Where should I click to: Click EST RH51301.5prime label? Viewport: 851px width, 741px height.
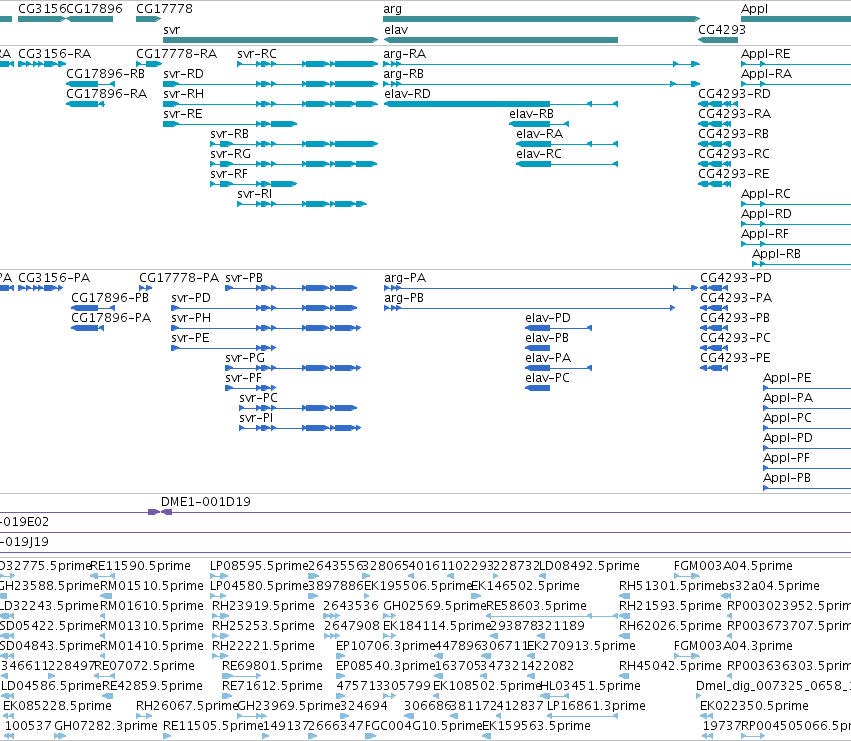669,586
